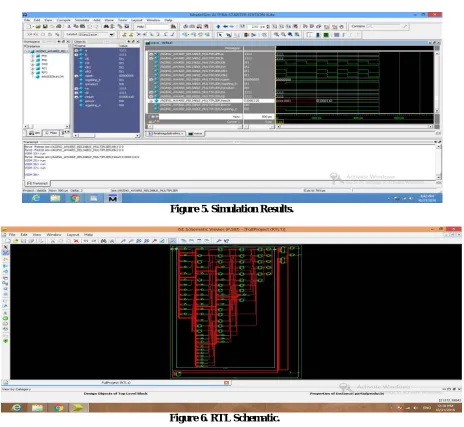Expand signal b in Objects panel
Screen dimensions: 464x427
point(76,55)
